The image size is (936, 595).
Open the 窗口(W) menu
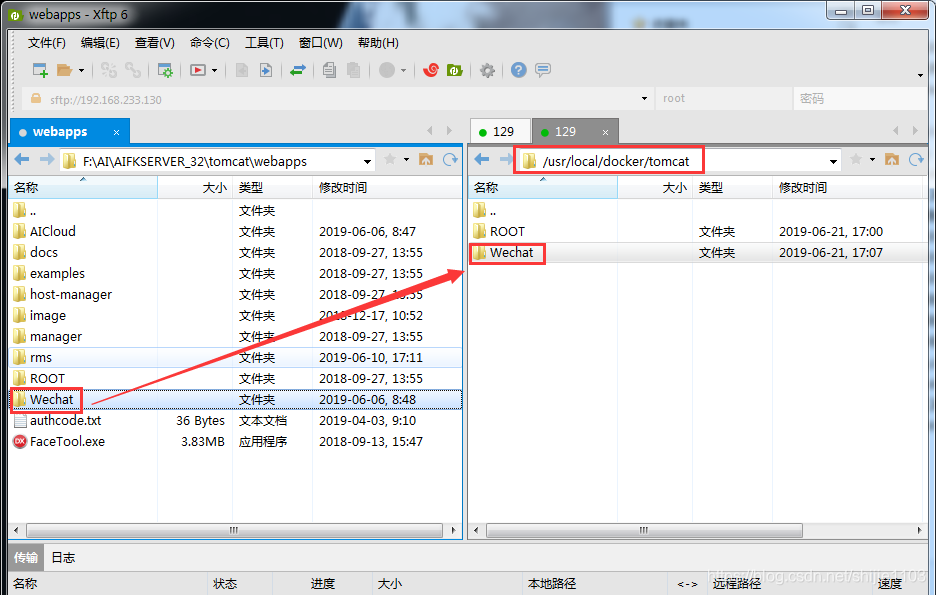321,42
